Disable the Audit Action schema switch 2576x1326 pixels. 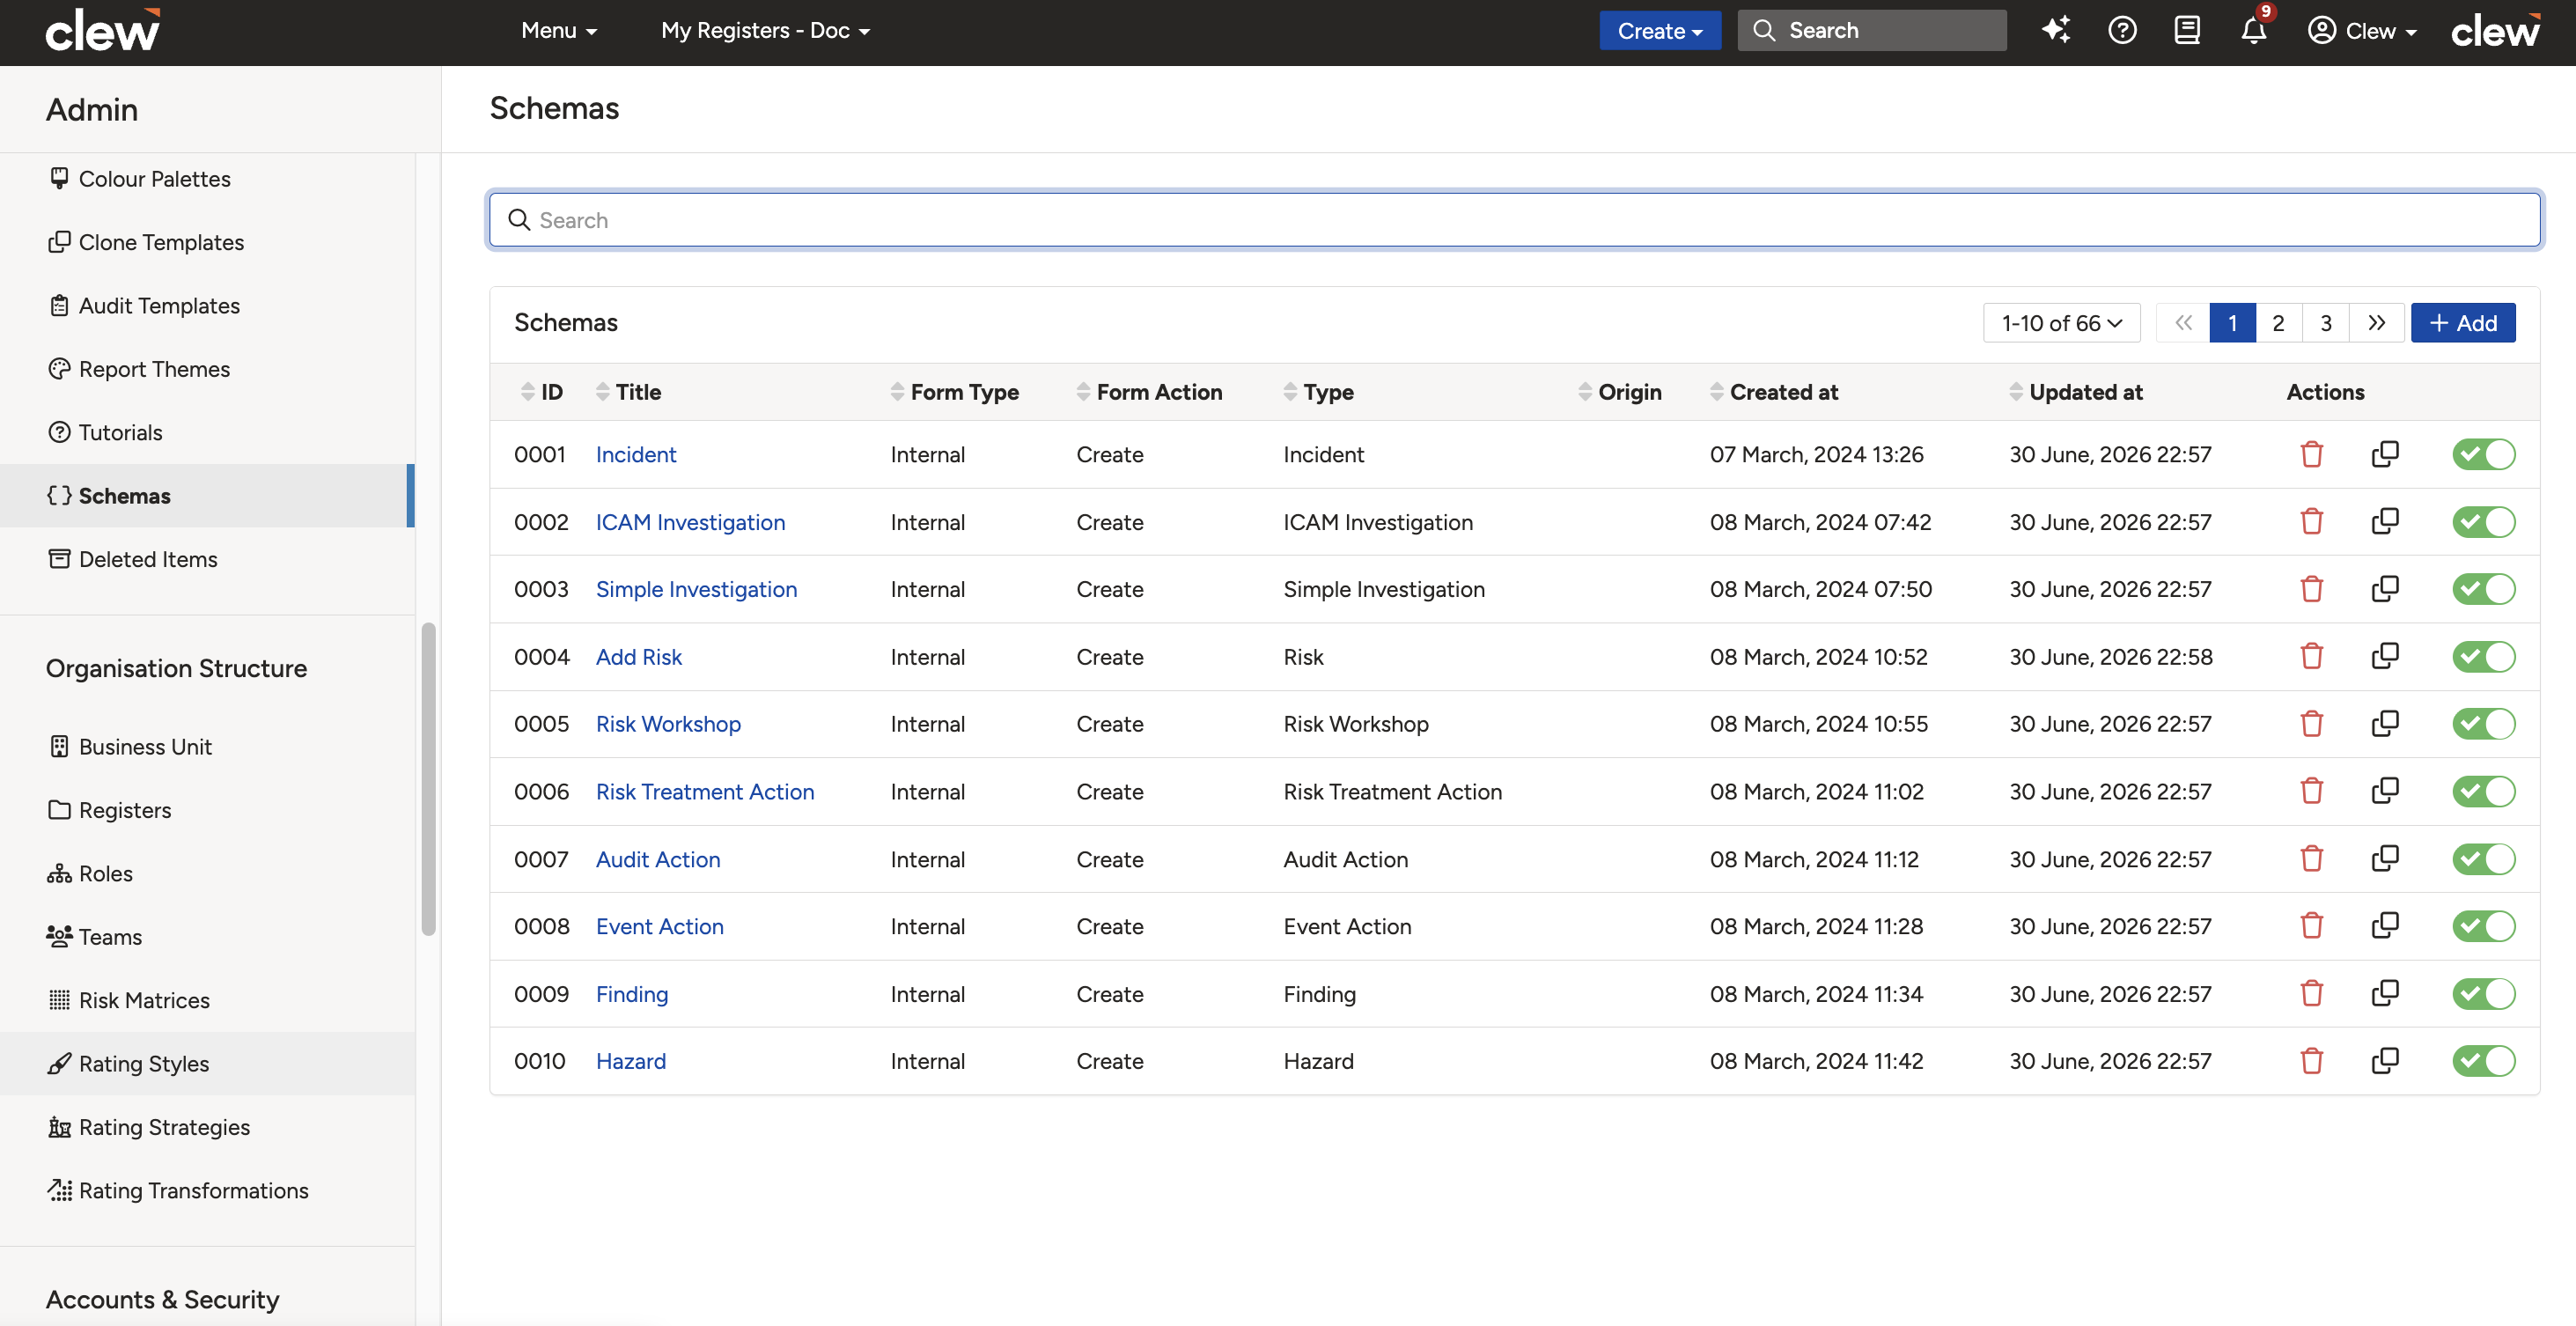[2483, 859]
